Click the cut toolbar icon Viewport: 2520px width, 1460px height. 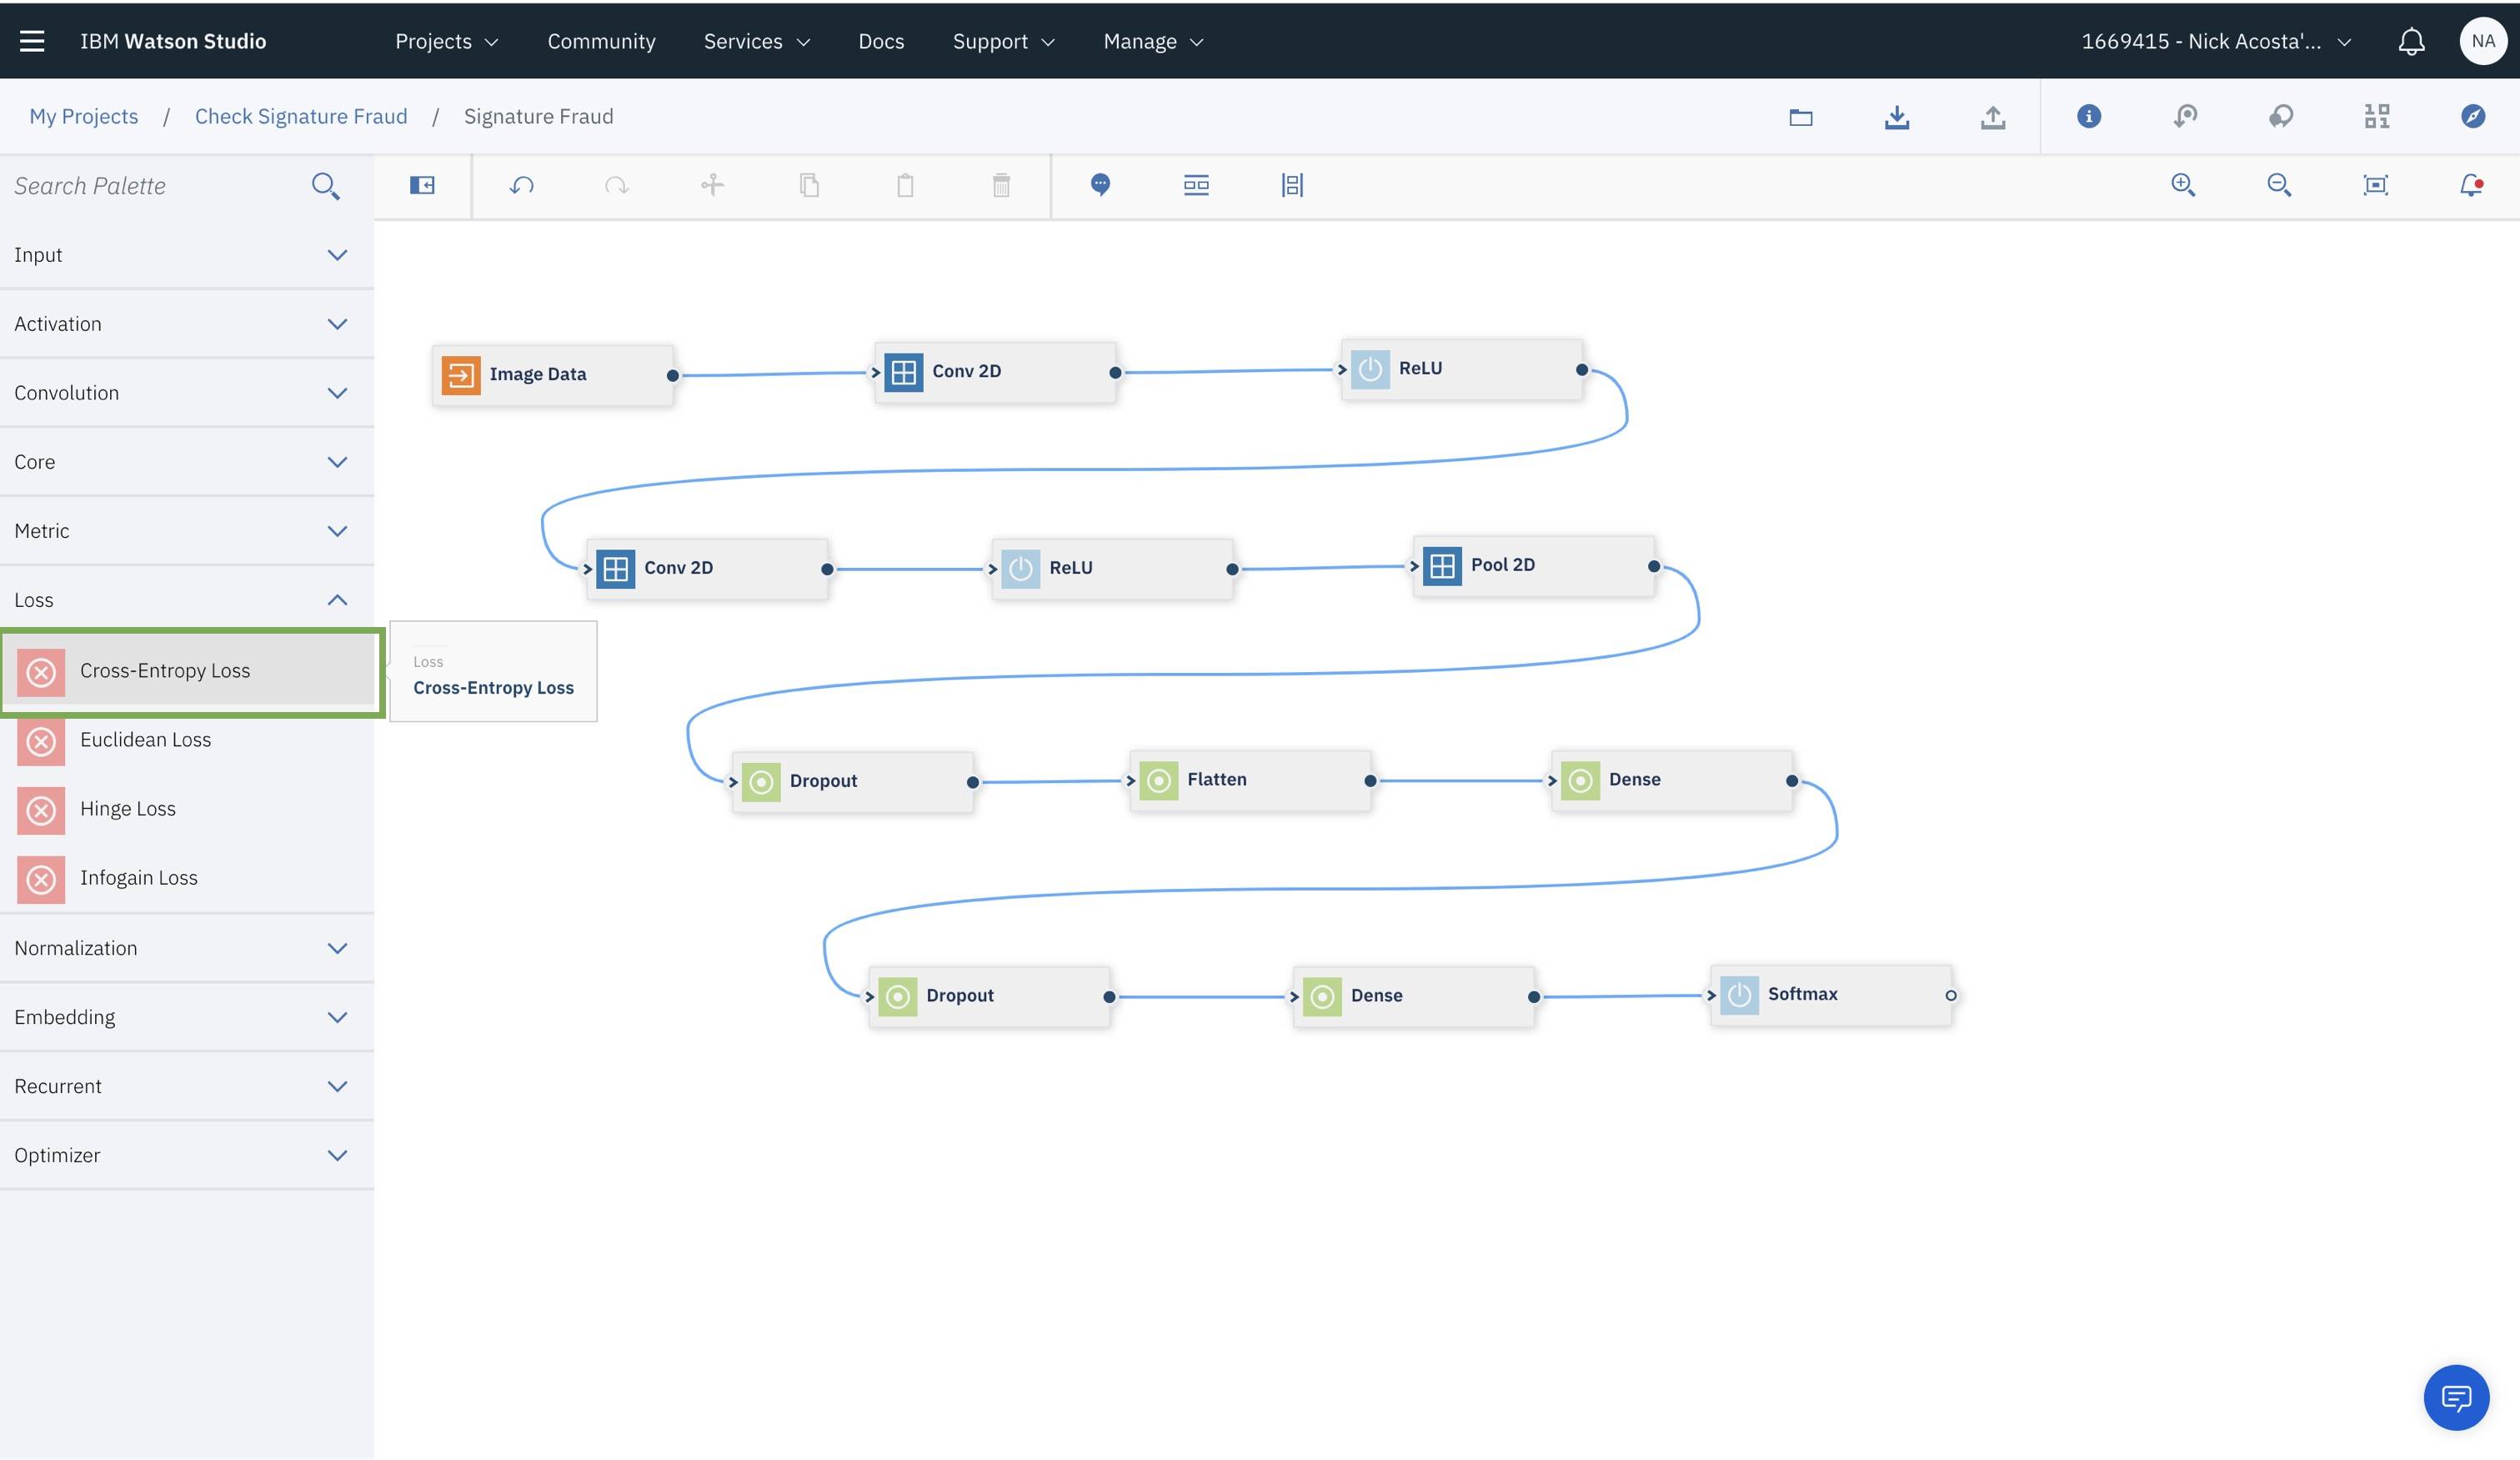click(712, 185)
